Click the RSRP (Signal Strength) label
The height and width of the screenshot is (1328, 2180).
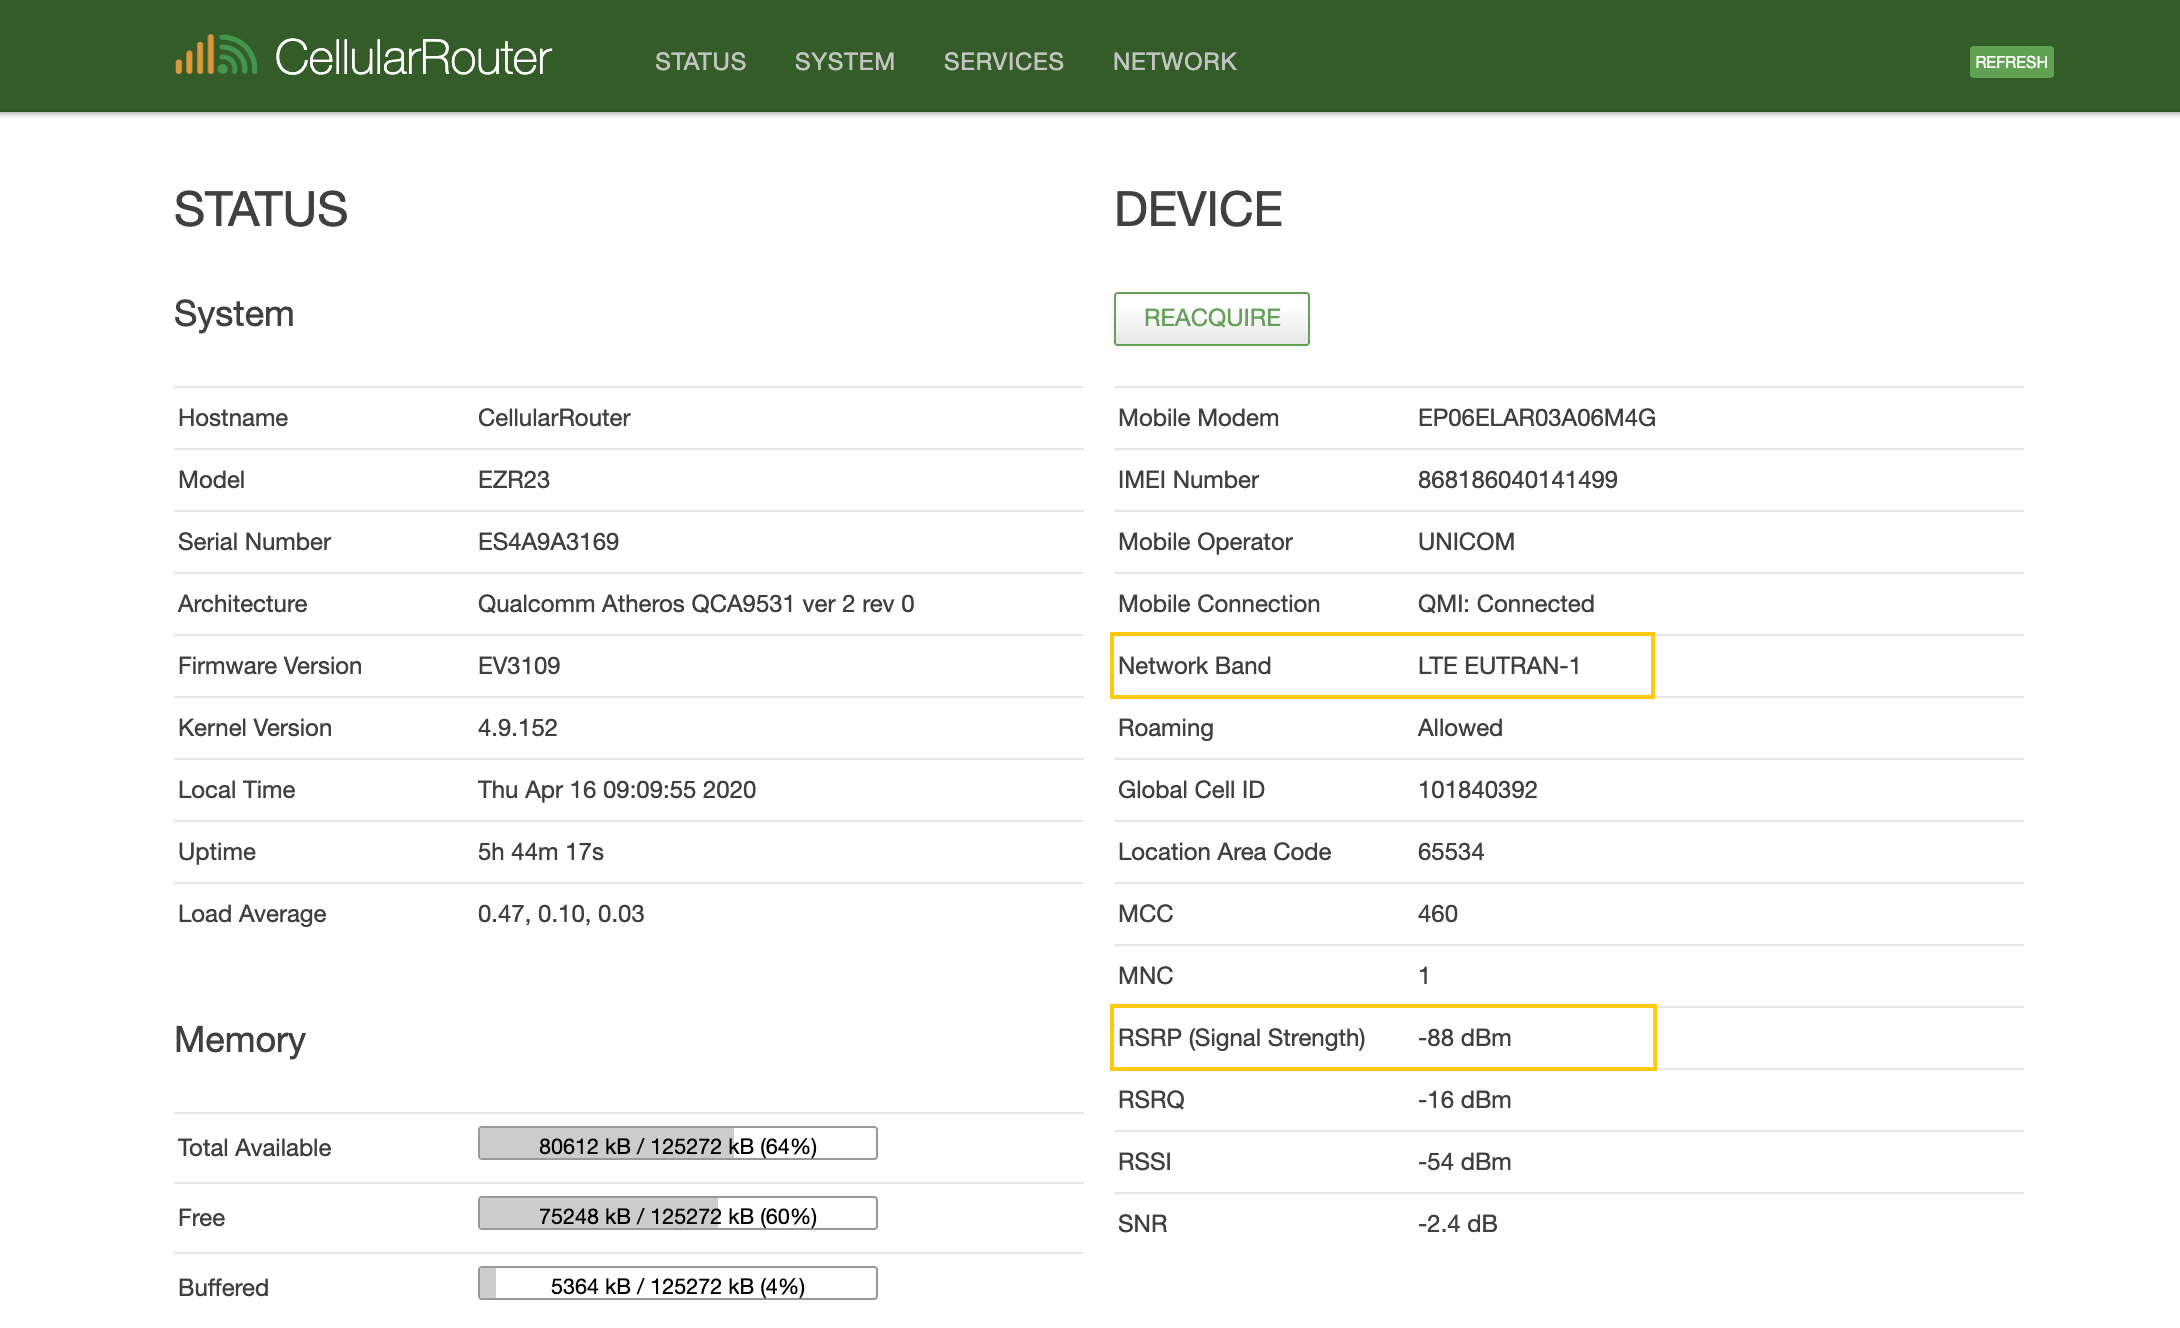tap(1241, 1038)
